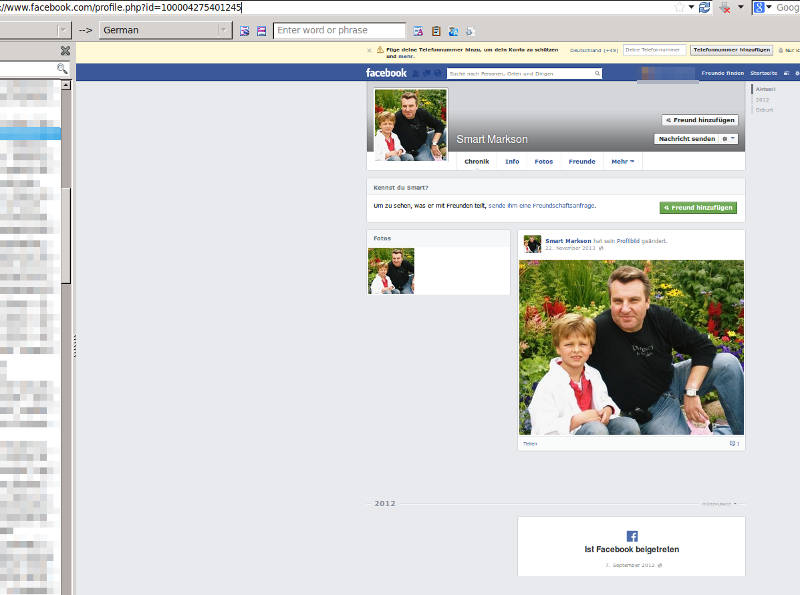Click the friend request link in Kennst du Smart
This screenshot has height=595, width=800.
pyautogui.click(x=542, y=206)
